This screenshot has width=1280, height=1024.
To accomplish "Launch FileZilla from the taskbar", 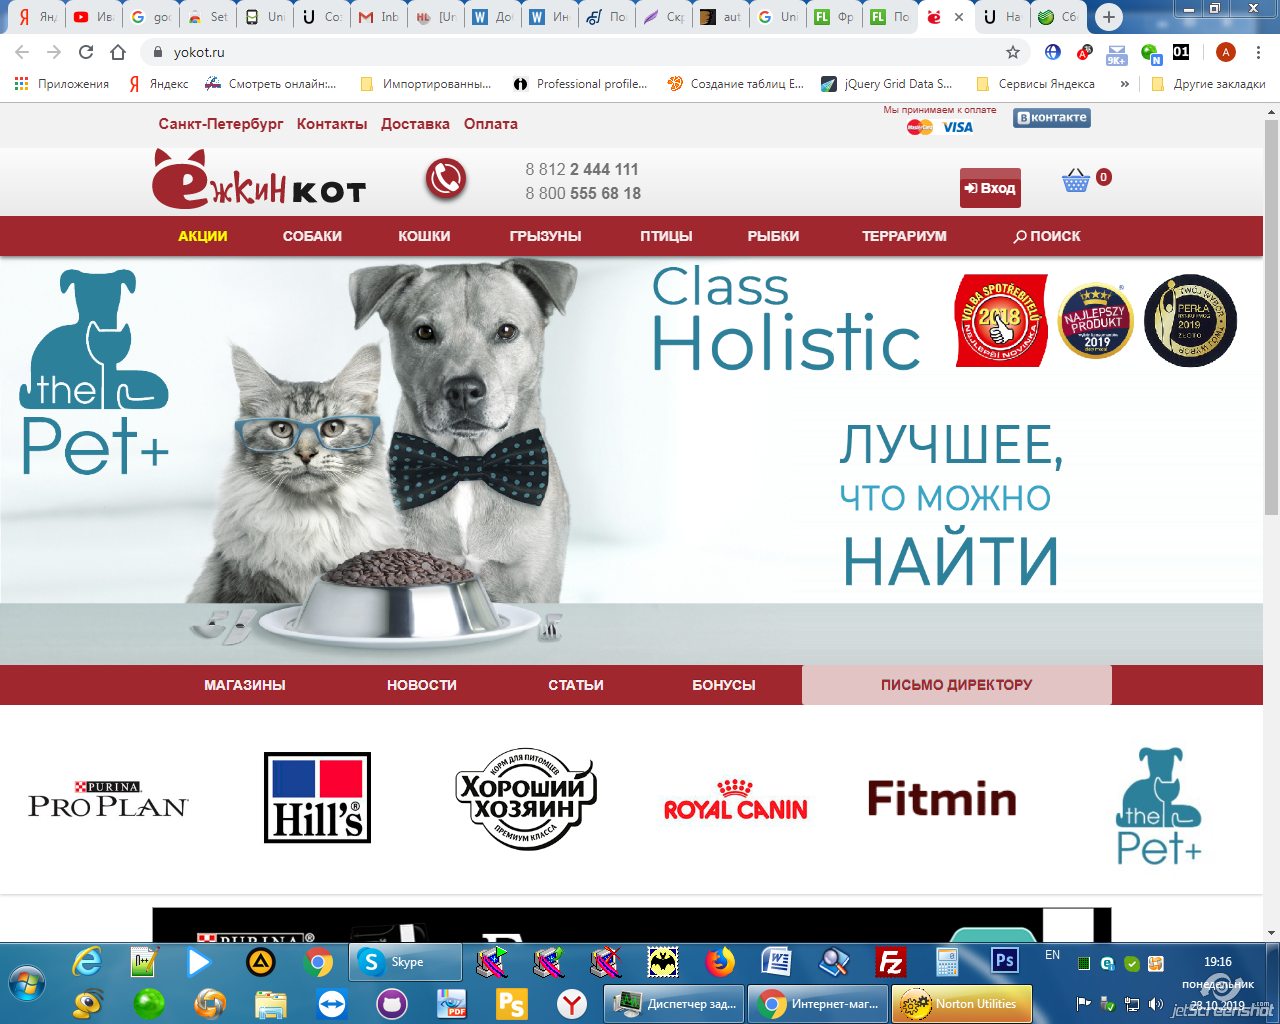I will pyautogui.click(x=890, y=962).
